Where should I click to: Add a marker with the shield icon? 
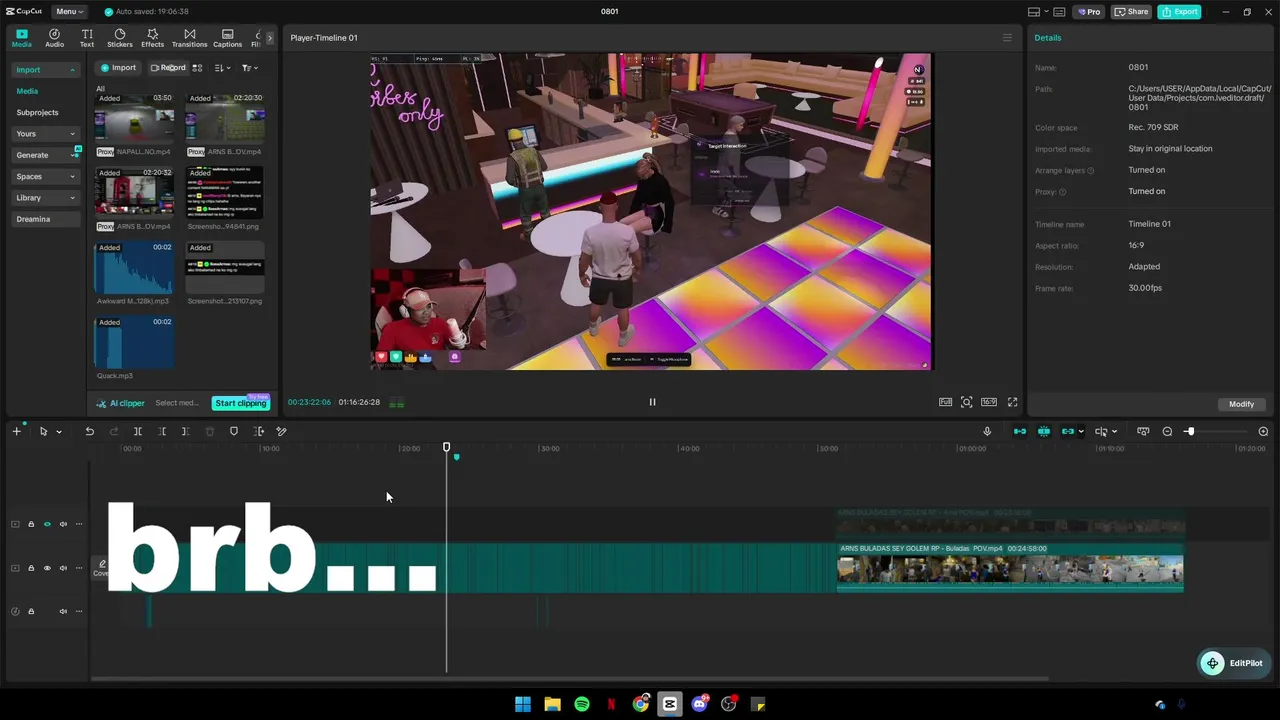coord(234,431)
